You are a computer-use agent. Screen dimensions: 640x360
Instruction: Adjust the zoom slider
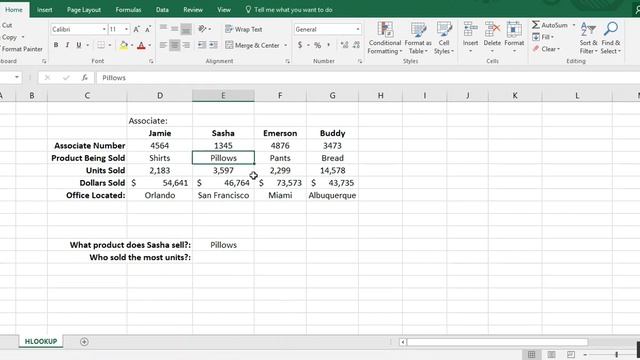pos(616,354)
